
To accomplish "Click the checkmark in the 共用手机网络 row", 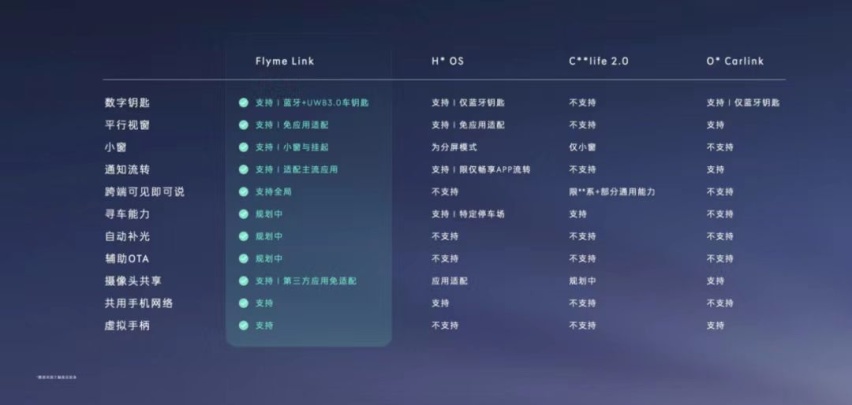I will click(x=243, y=303).
